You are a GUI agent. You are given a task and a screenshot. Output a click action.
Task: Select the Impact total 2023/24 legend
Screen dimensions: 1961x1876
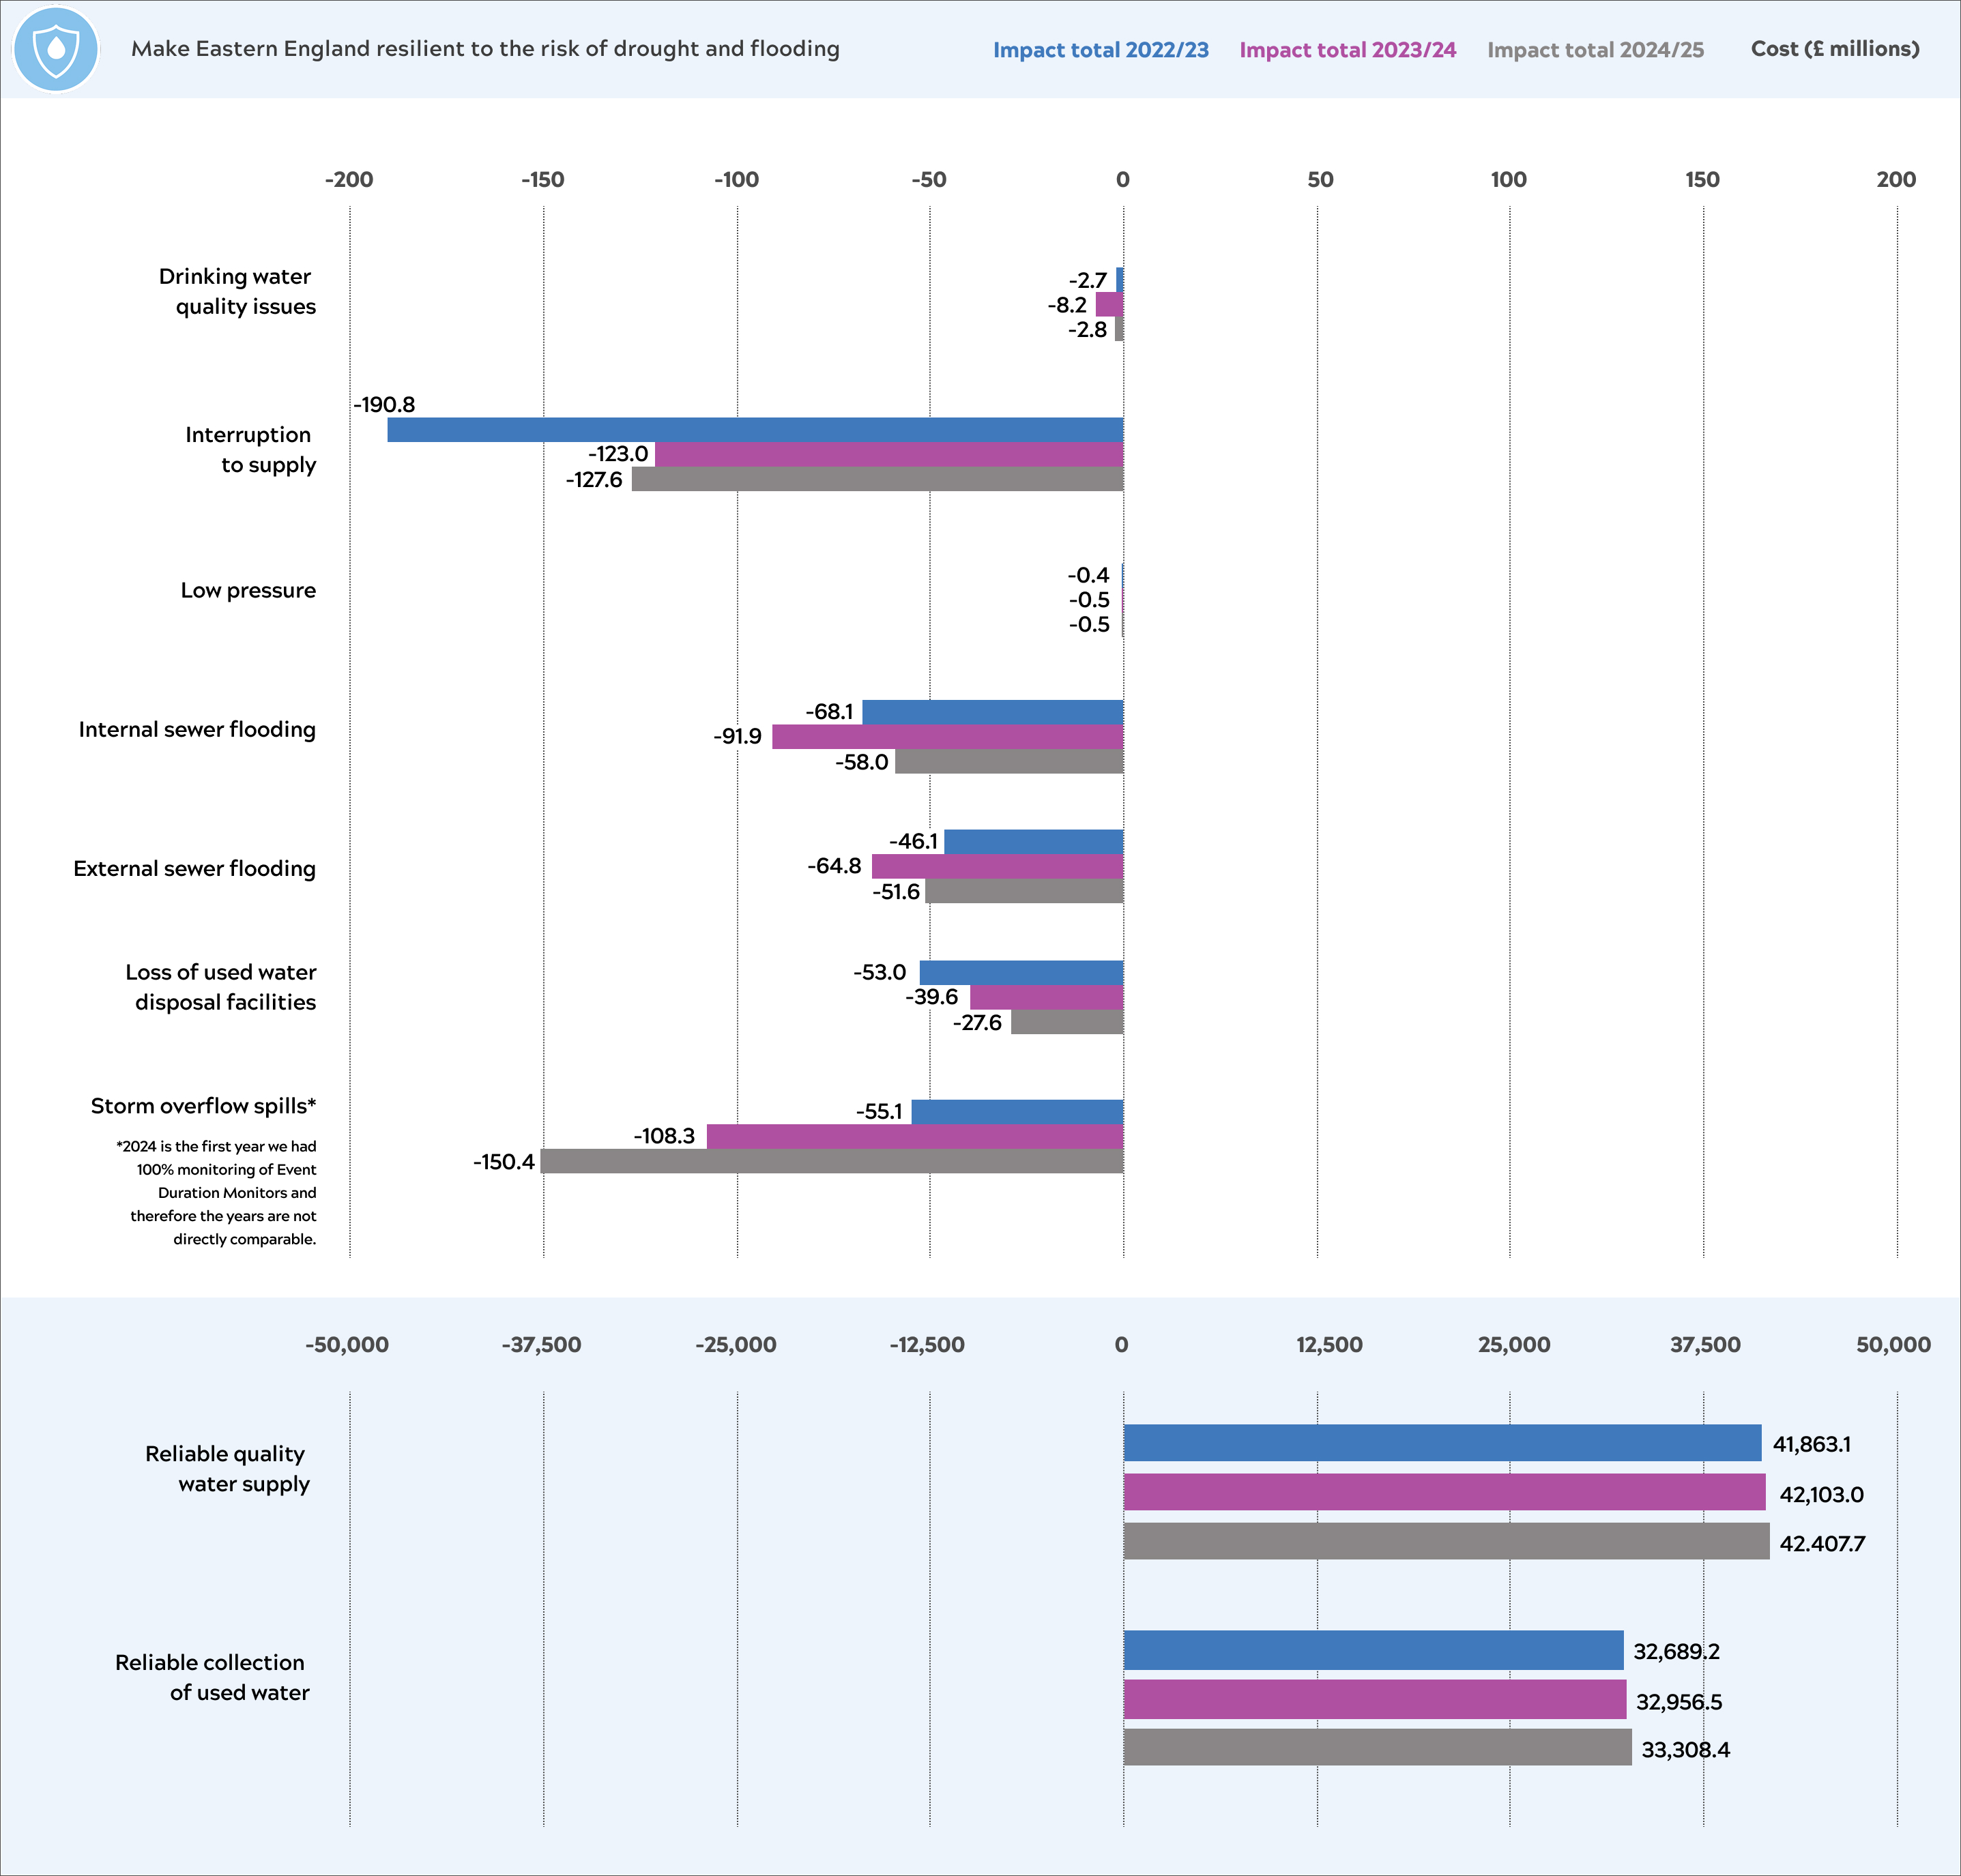[x=1347, y=50]
